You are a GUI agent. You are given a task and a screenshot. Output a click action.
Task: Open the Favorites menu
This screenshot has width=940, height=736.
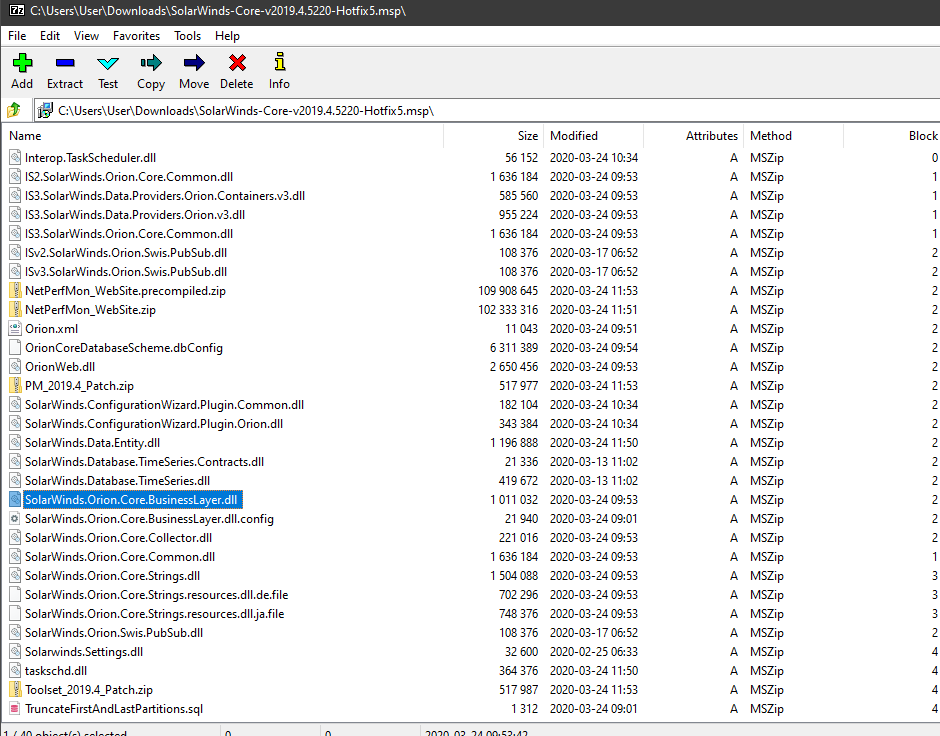tap(136, 35)
